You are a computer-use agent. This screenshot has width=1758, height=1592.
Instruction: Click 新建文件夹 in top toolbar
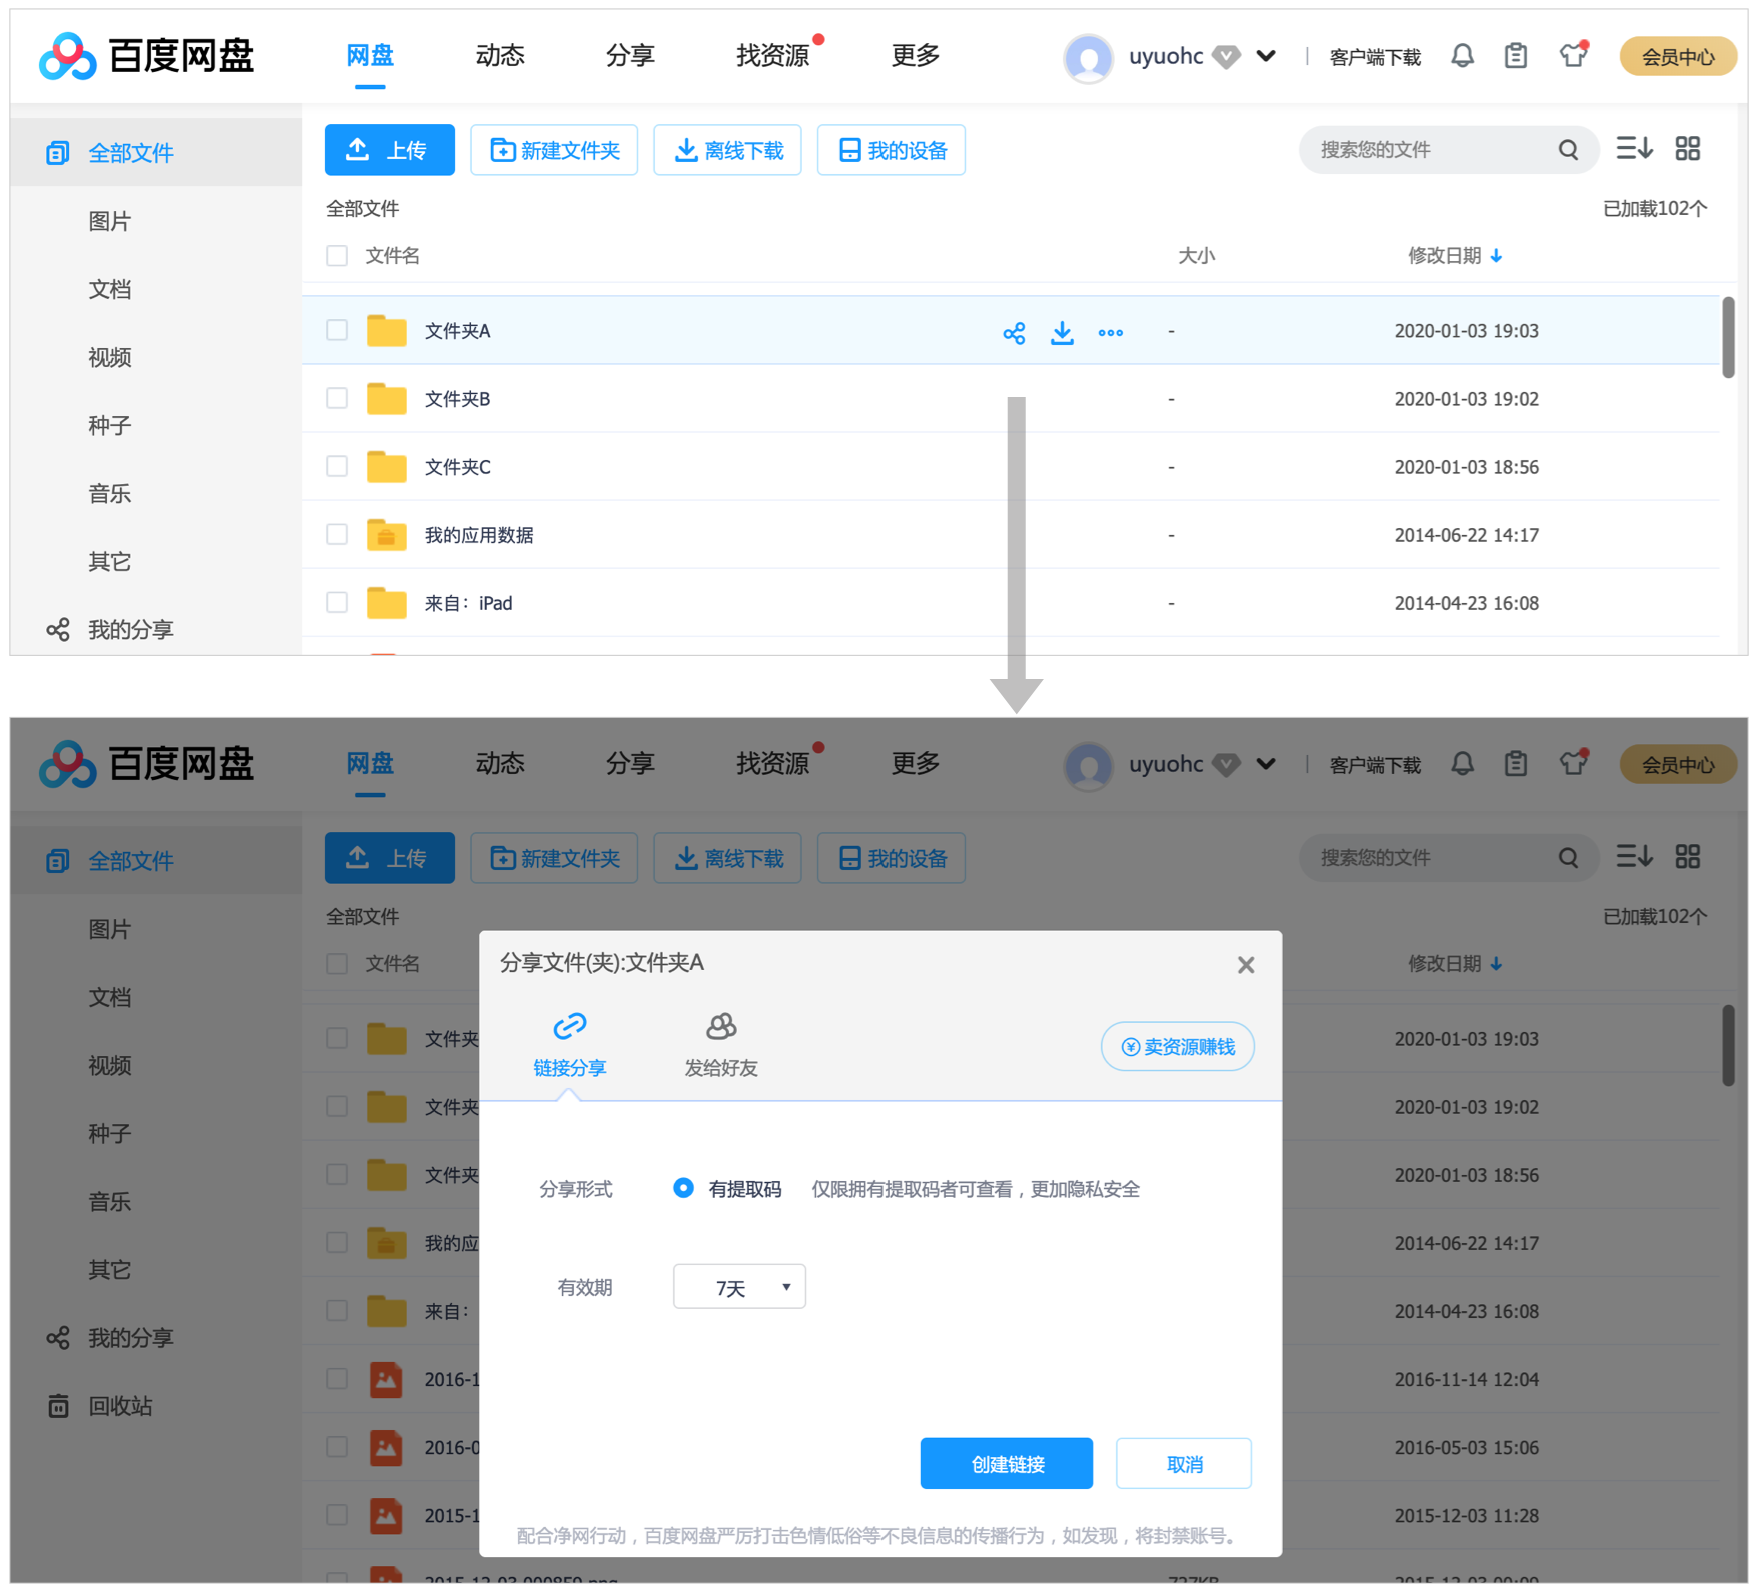(x=554, y=150)
